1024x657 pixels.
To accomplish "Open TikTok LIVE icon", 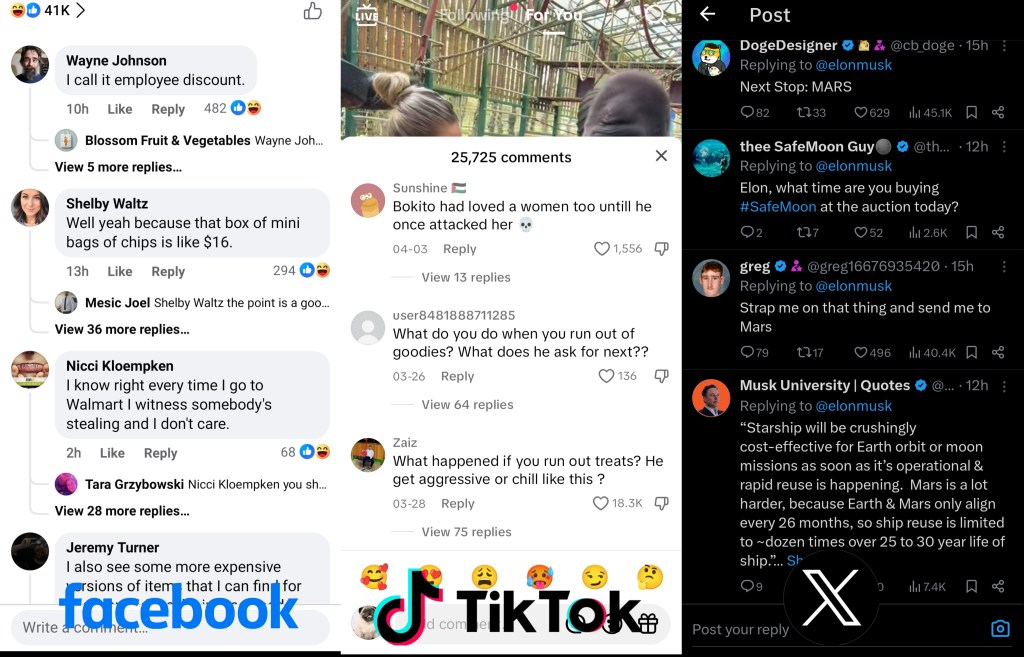I will pos(366,14).
